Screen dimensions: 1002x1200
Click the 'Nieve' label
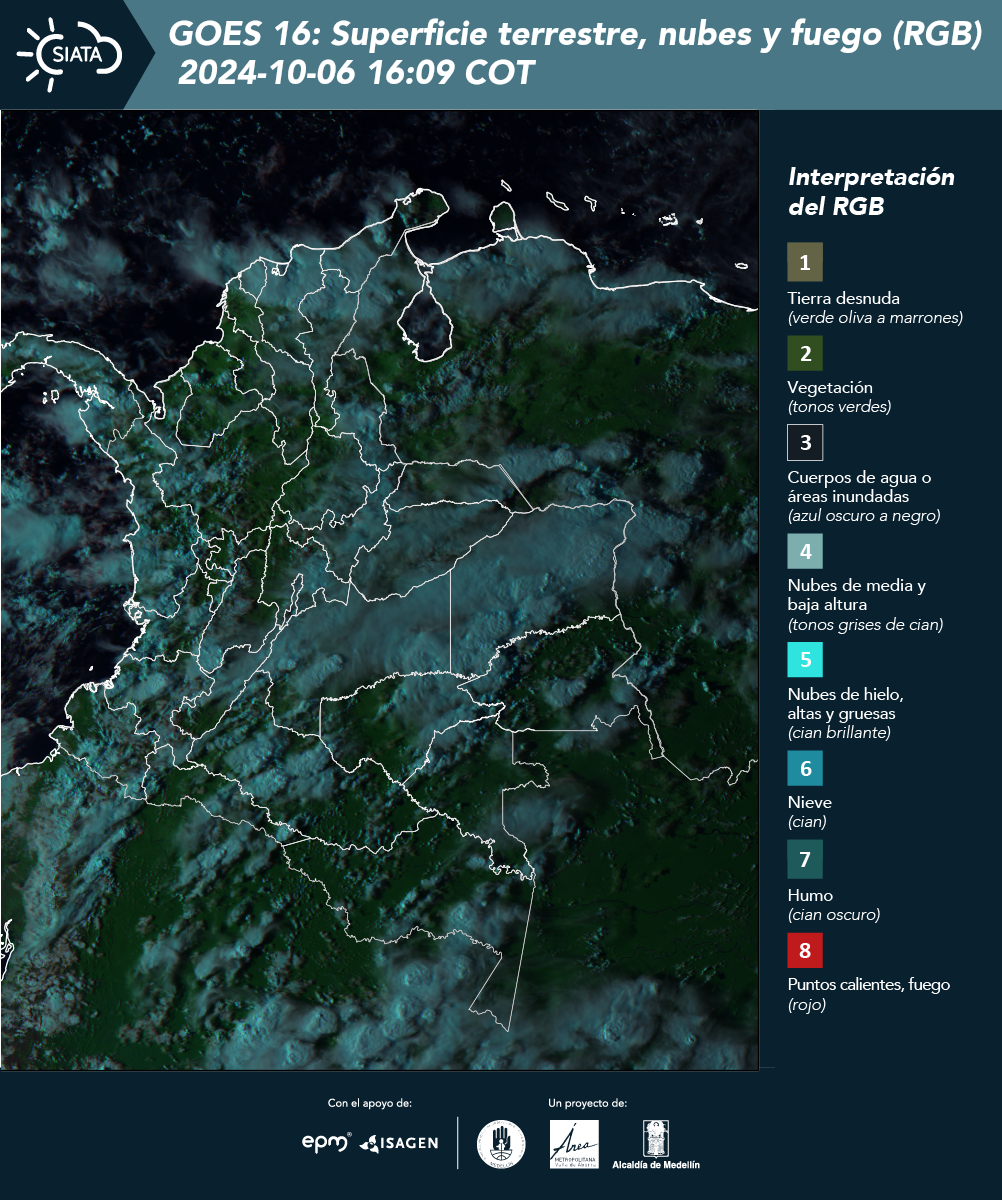coord(809,802)
